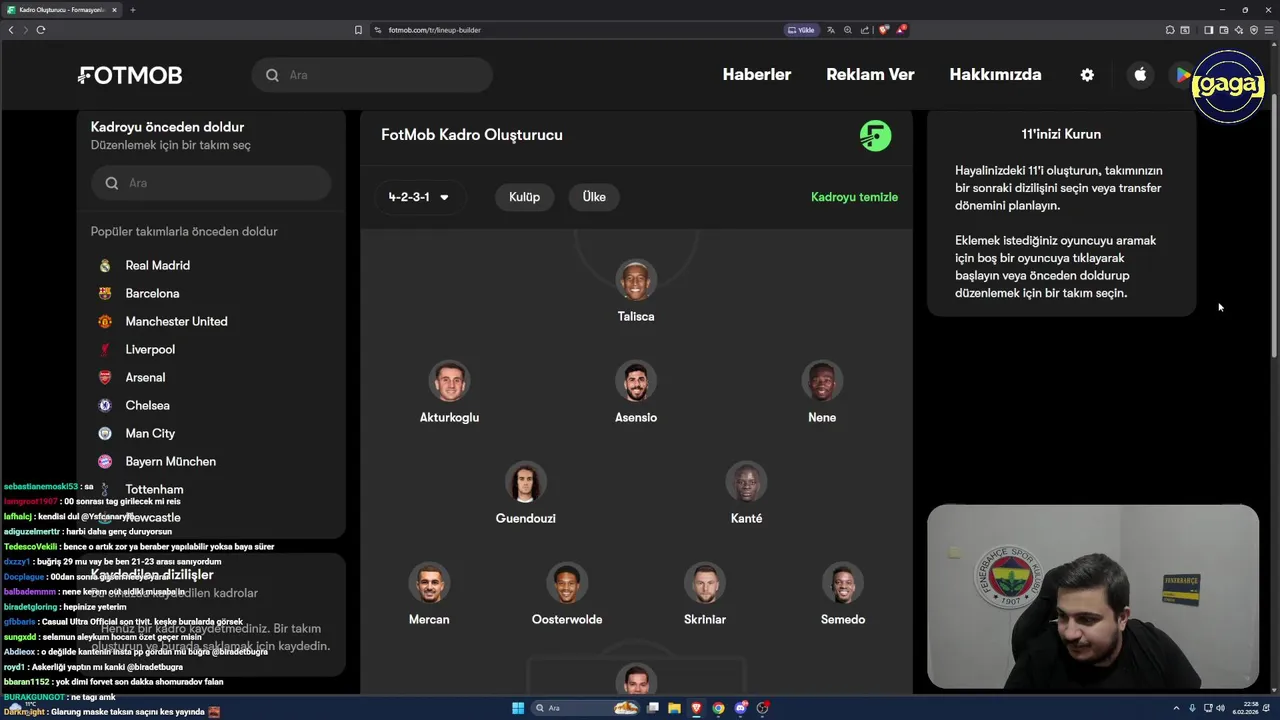Open a new browser tab

pyautogui.click(x=132, y=10)
